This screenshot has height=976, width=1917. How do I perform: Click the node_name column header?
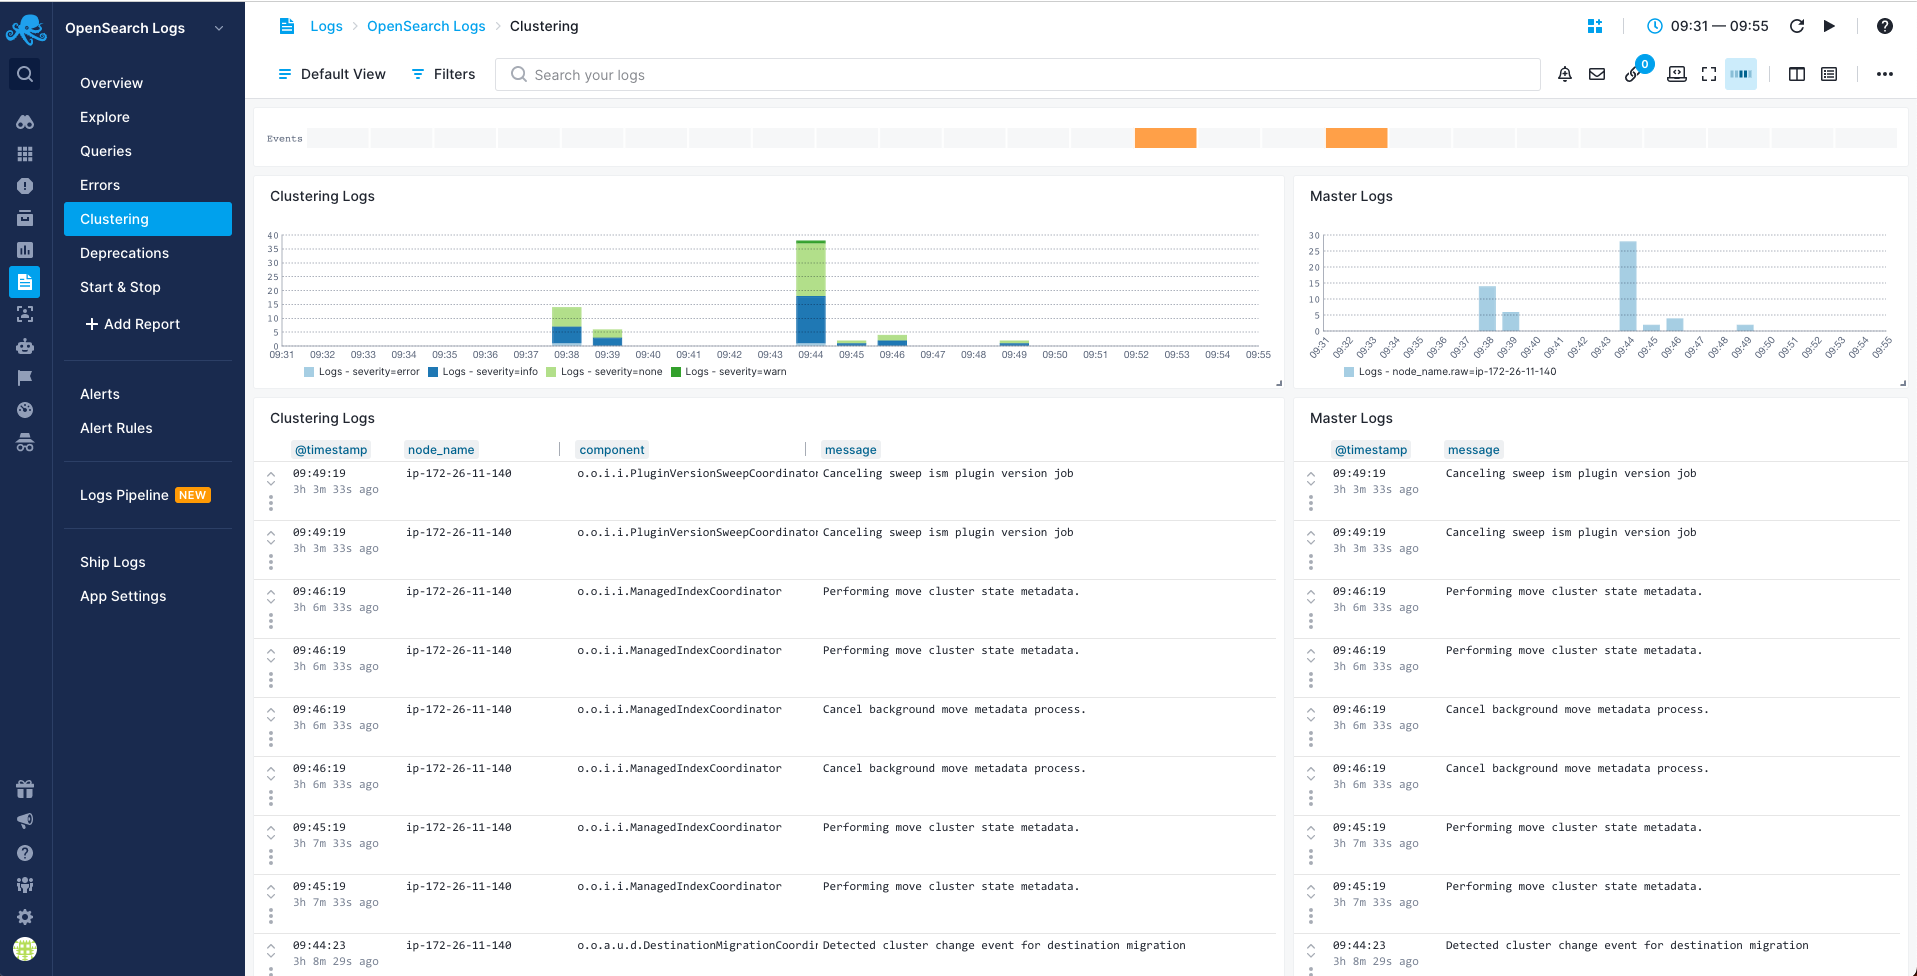click(x=441, y=450)
